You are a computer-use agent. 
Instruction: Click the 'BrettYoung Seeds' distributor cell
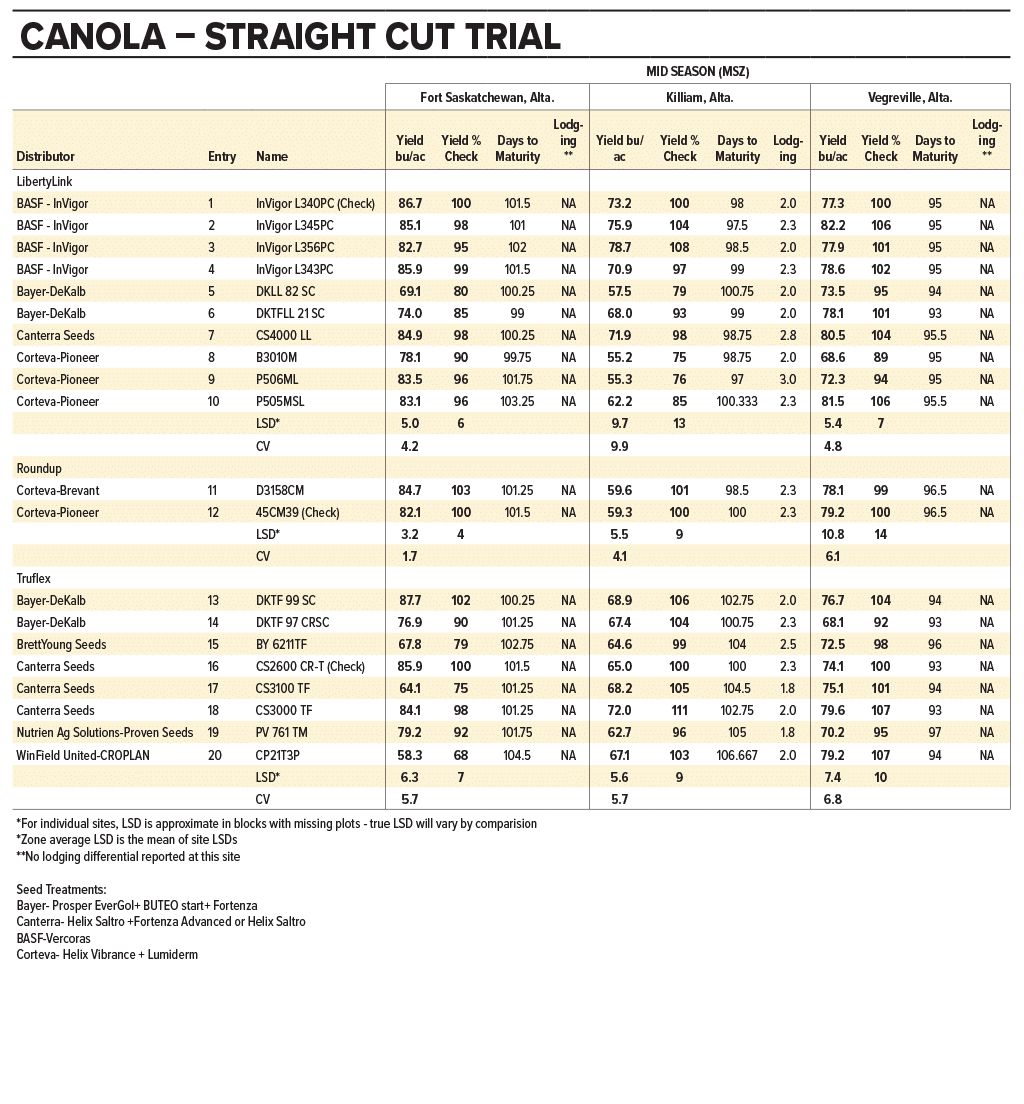point(61,644)
